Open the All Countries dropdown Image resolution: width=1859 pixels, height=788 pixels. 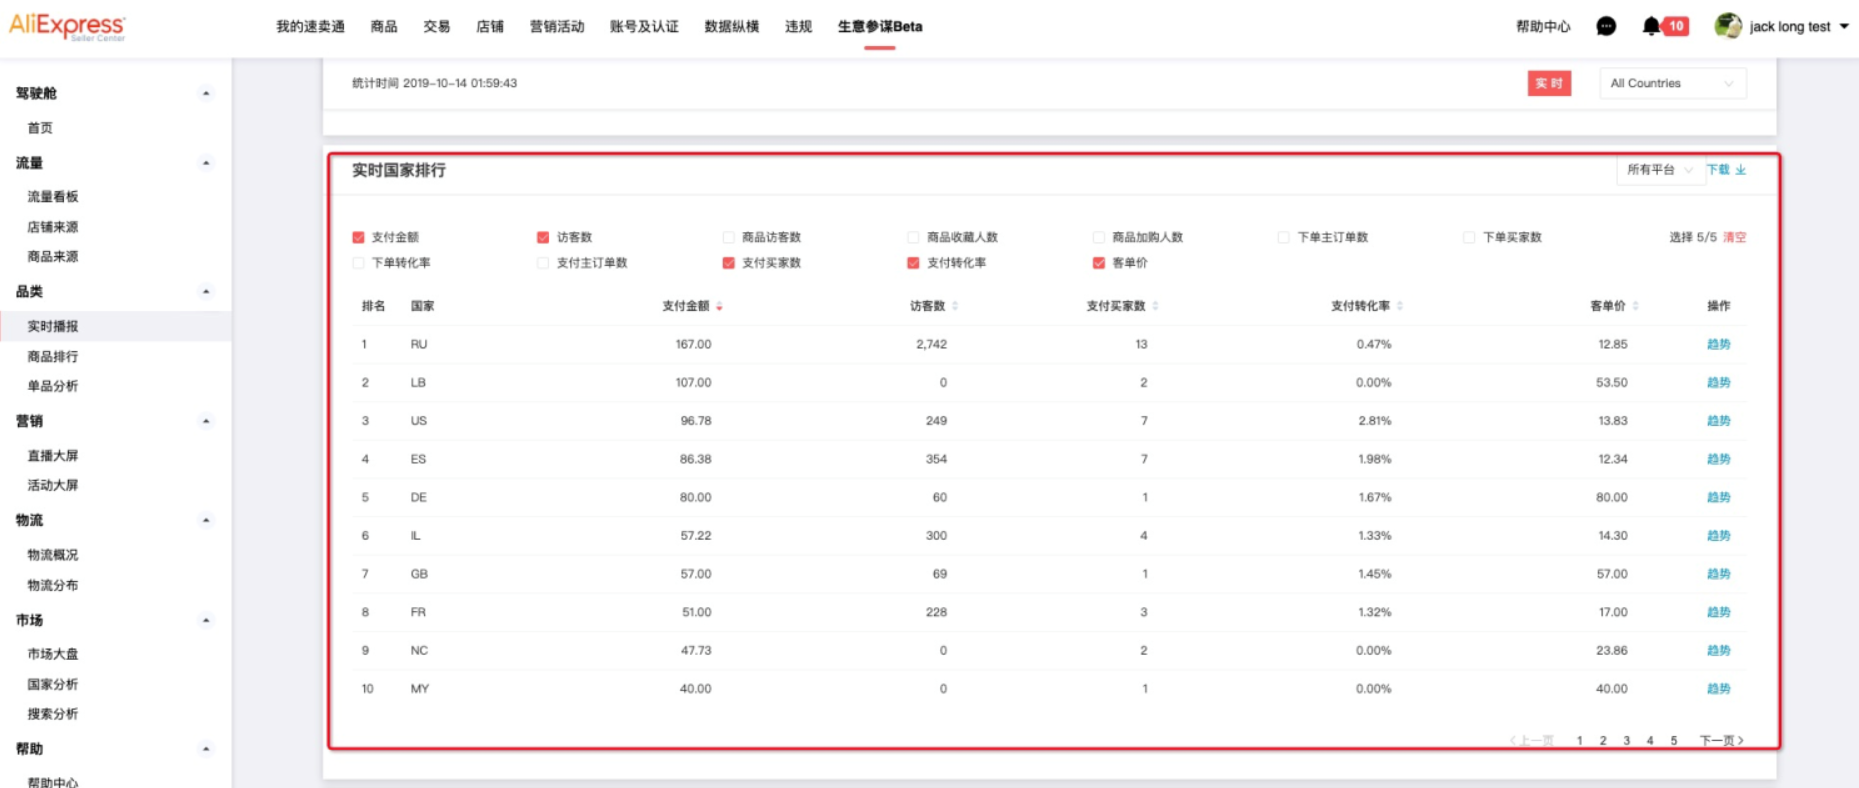click(1672, 84)
